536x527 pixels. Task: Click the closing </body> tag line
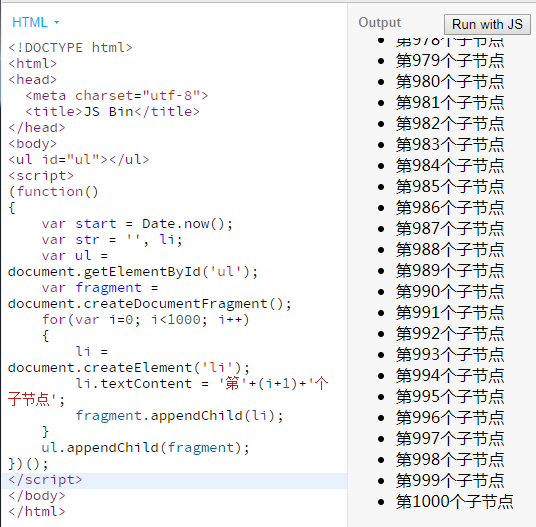click(x=37, y=496)
